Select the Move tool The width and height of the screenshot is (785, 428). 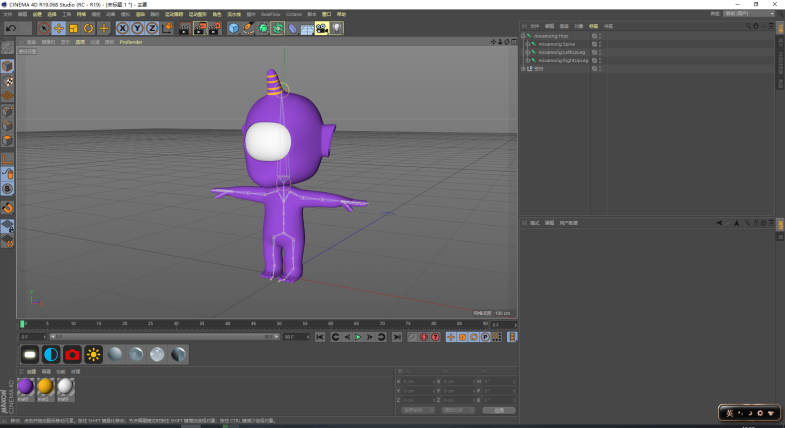click(59, 28)
